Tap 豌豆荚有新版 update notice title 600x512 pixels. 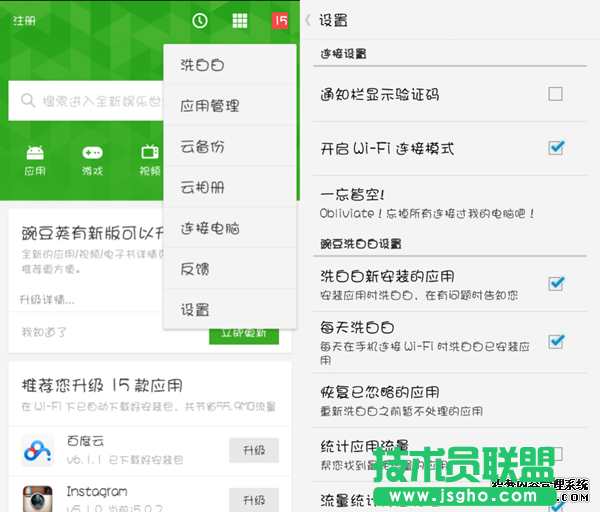pyautogui.click(x=93, y=233)
